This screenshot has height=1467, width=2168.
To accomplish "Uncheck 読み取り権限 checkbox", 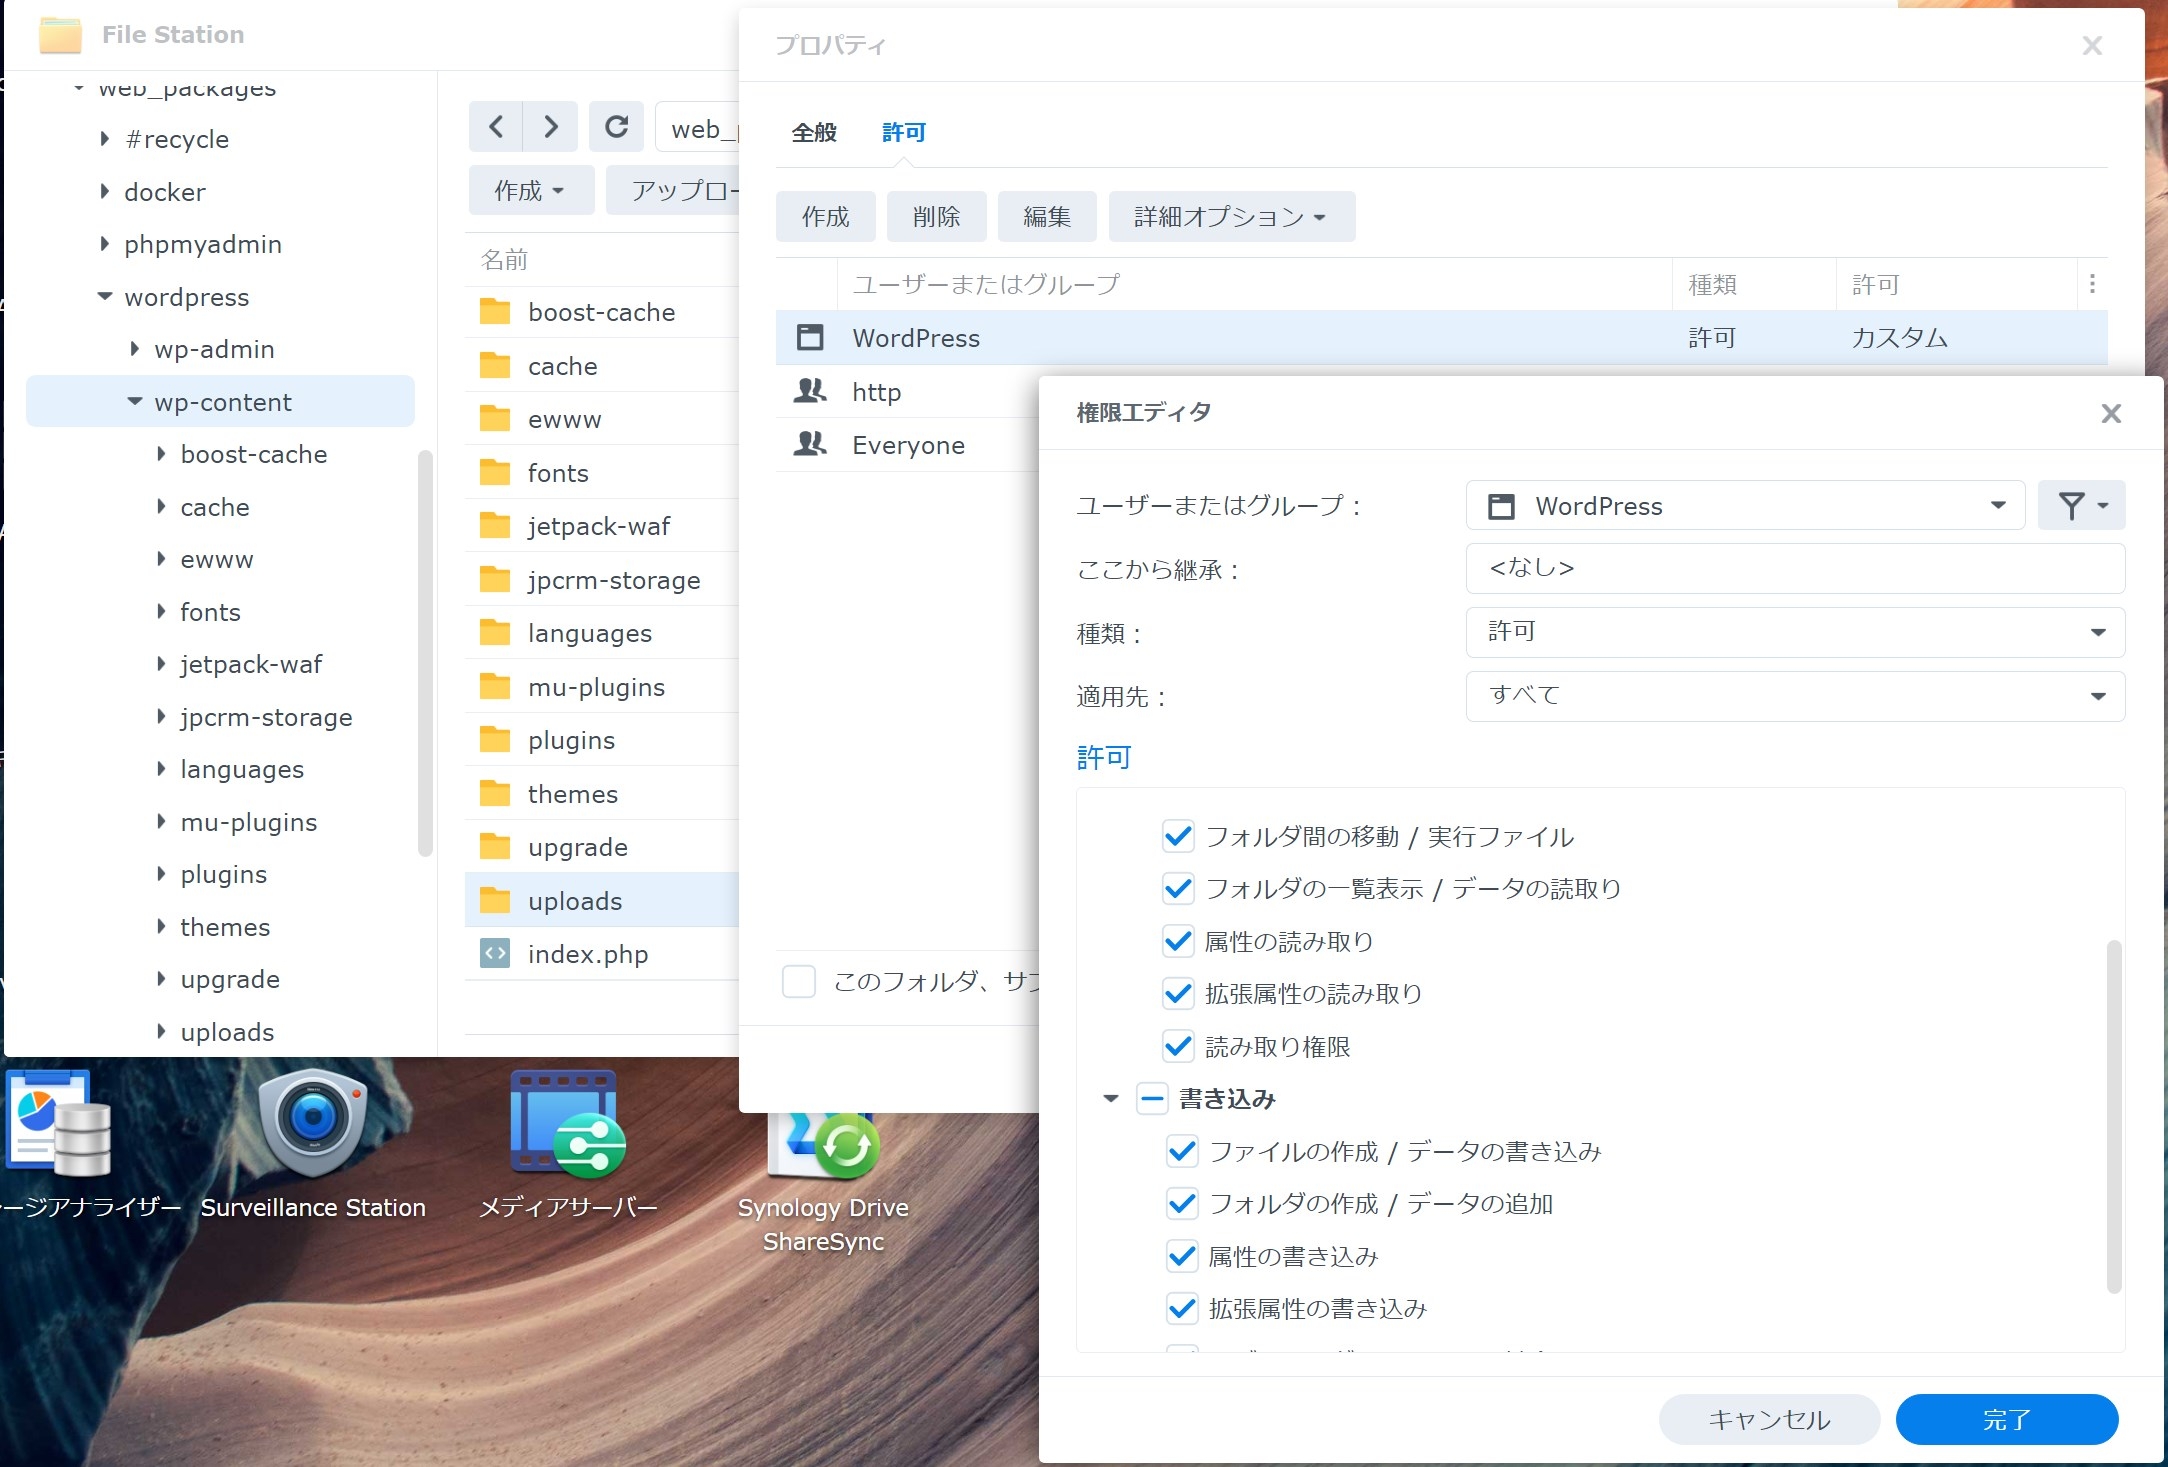I will tap(1179, 1047).
